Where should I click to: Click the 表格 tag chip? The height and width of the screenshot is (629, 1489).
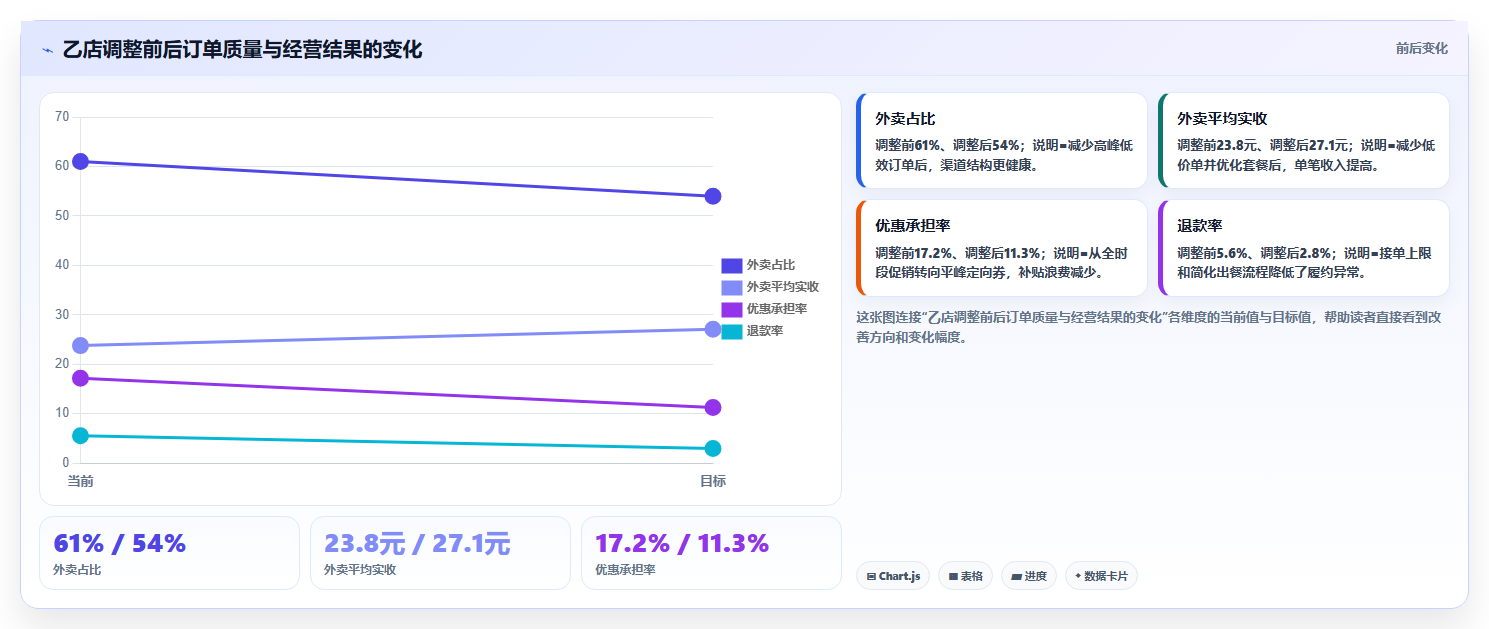(x=965, y=576)
